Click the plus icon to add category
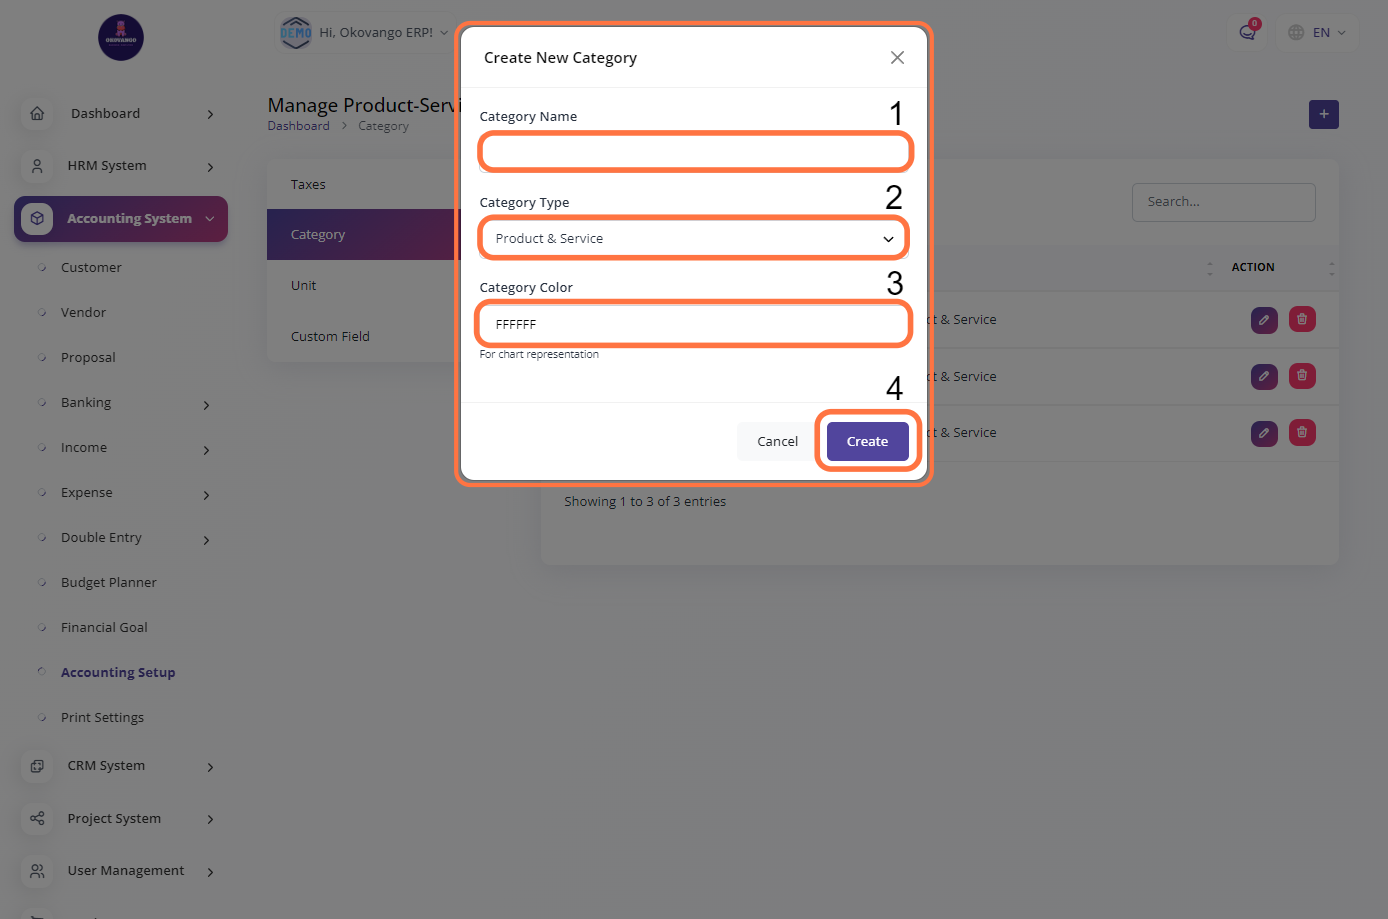1388x919 pixels. coord(1323,115)
